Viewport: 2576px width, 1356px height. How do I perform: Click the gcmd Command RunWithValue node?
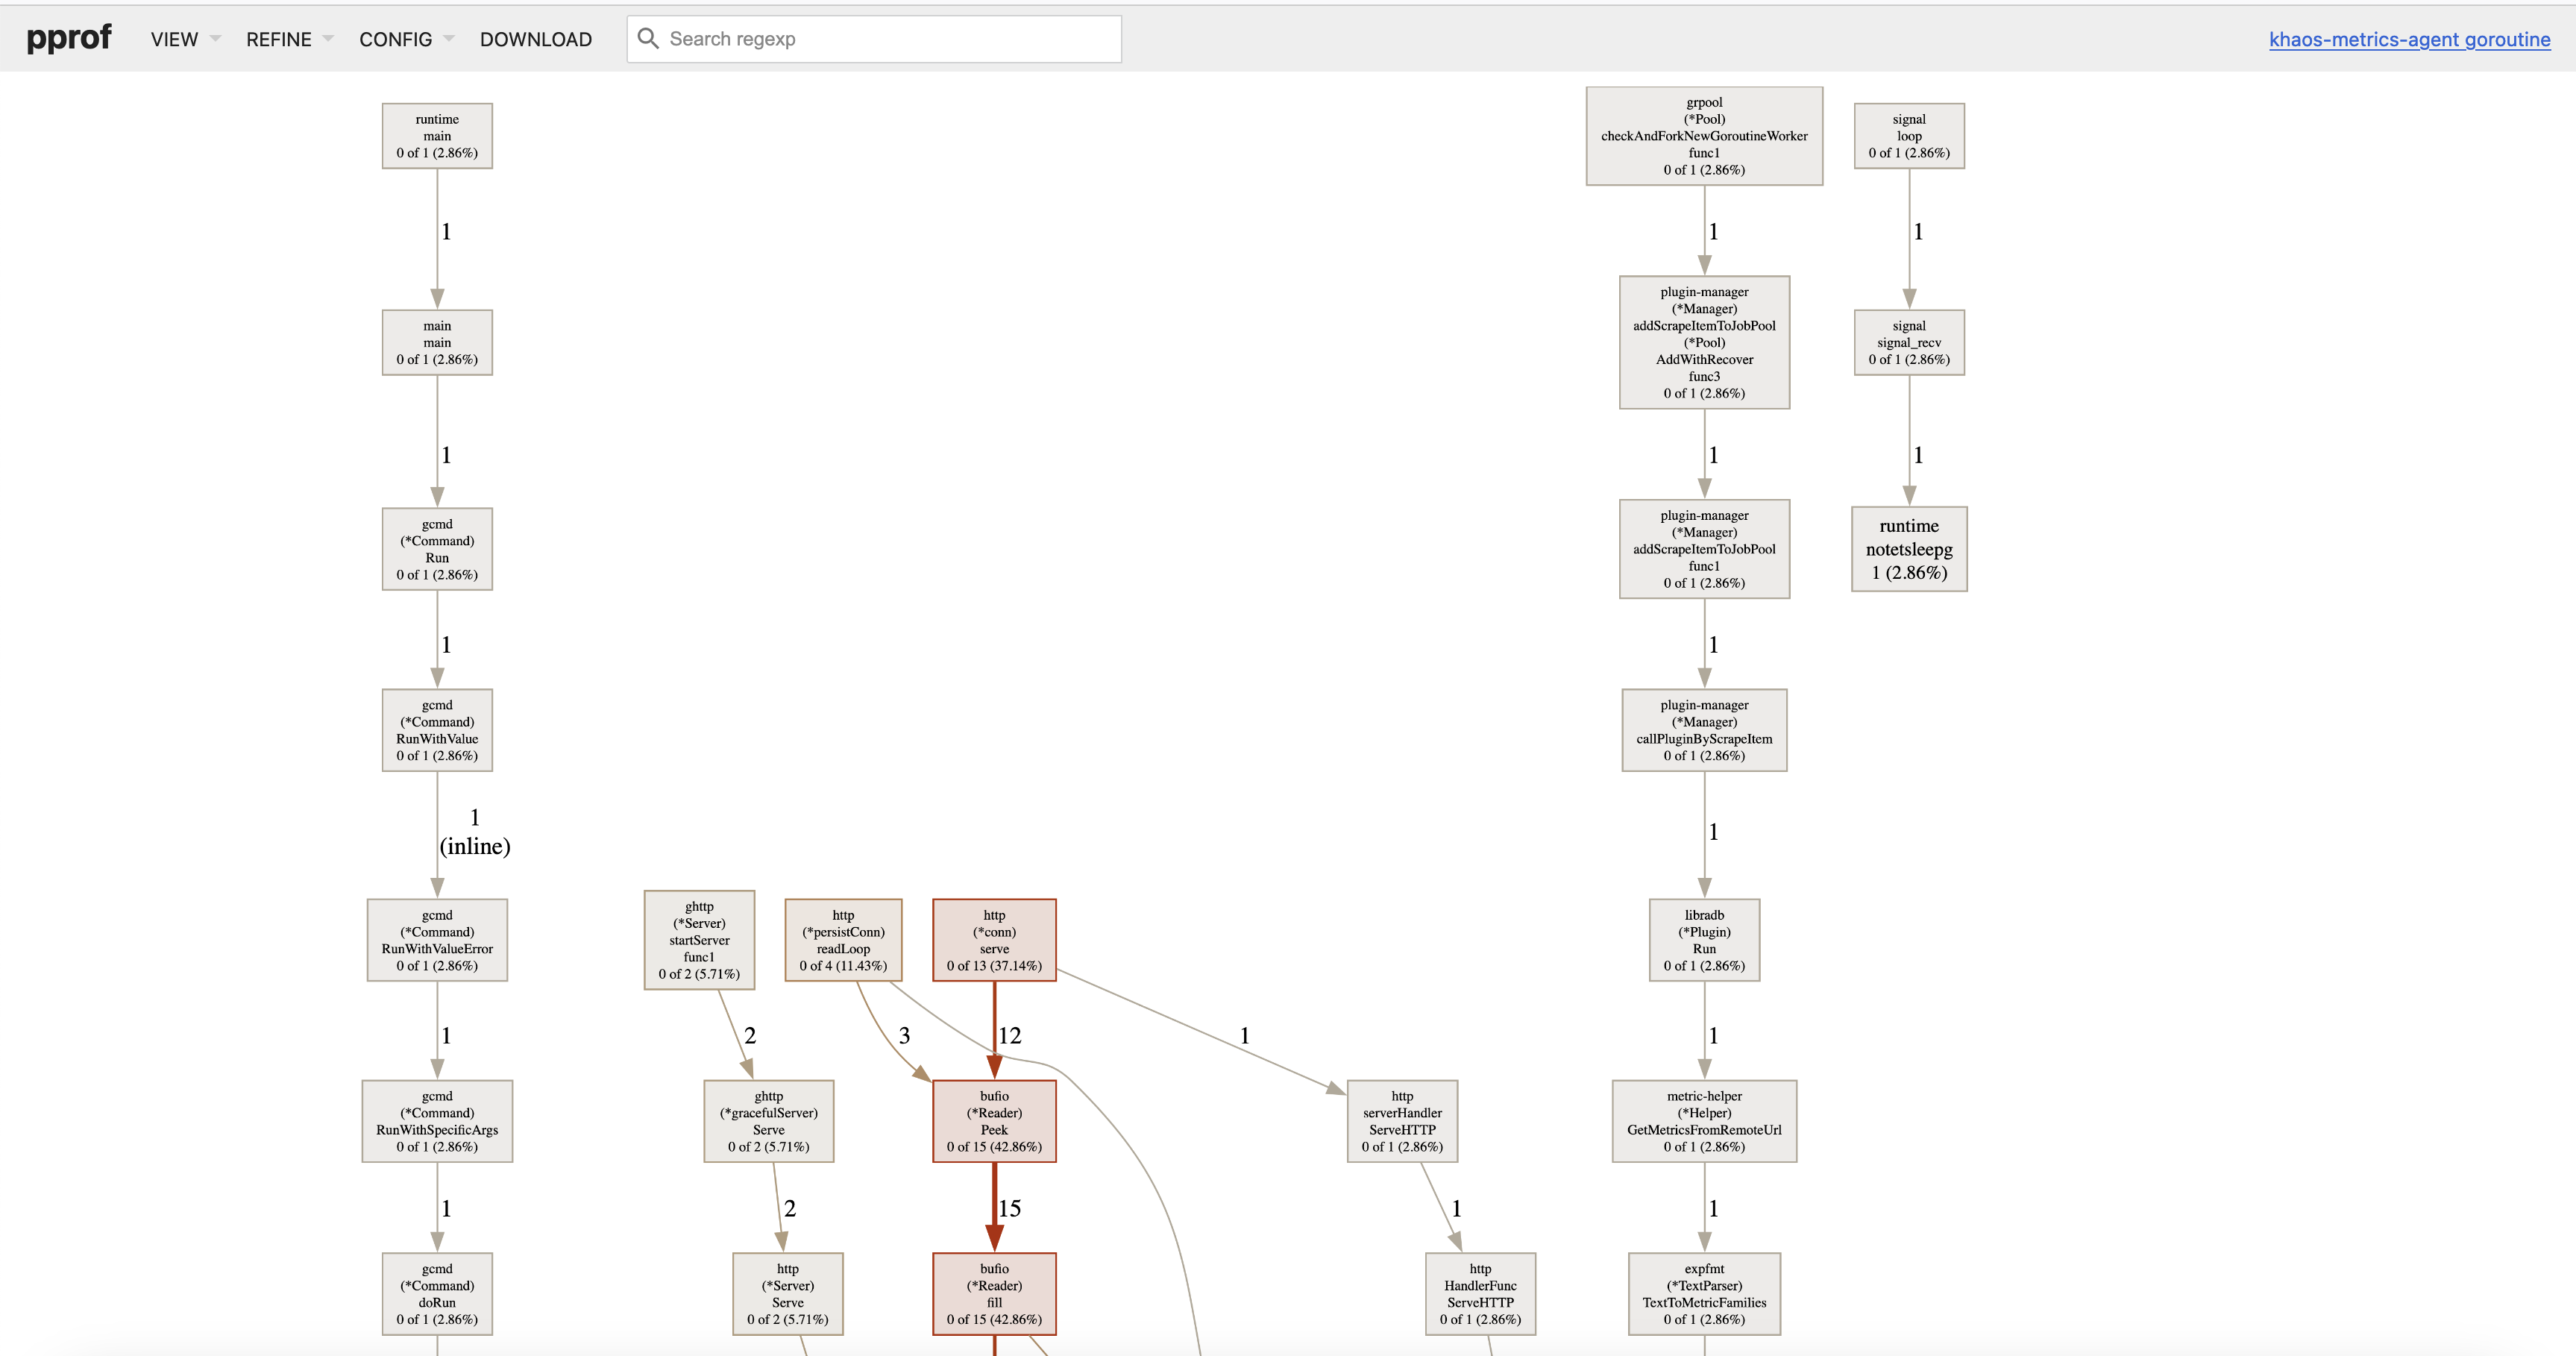437,730
